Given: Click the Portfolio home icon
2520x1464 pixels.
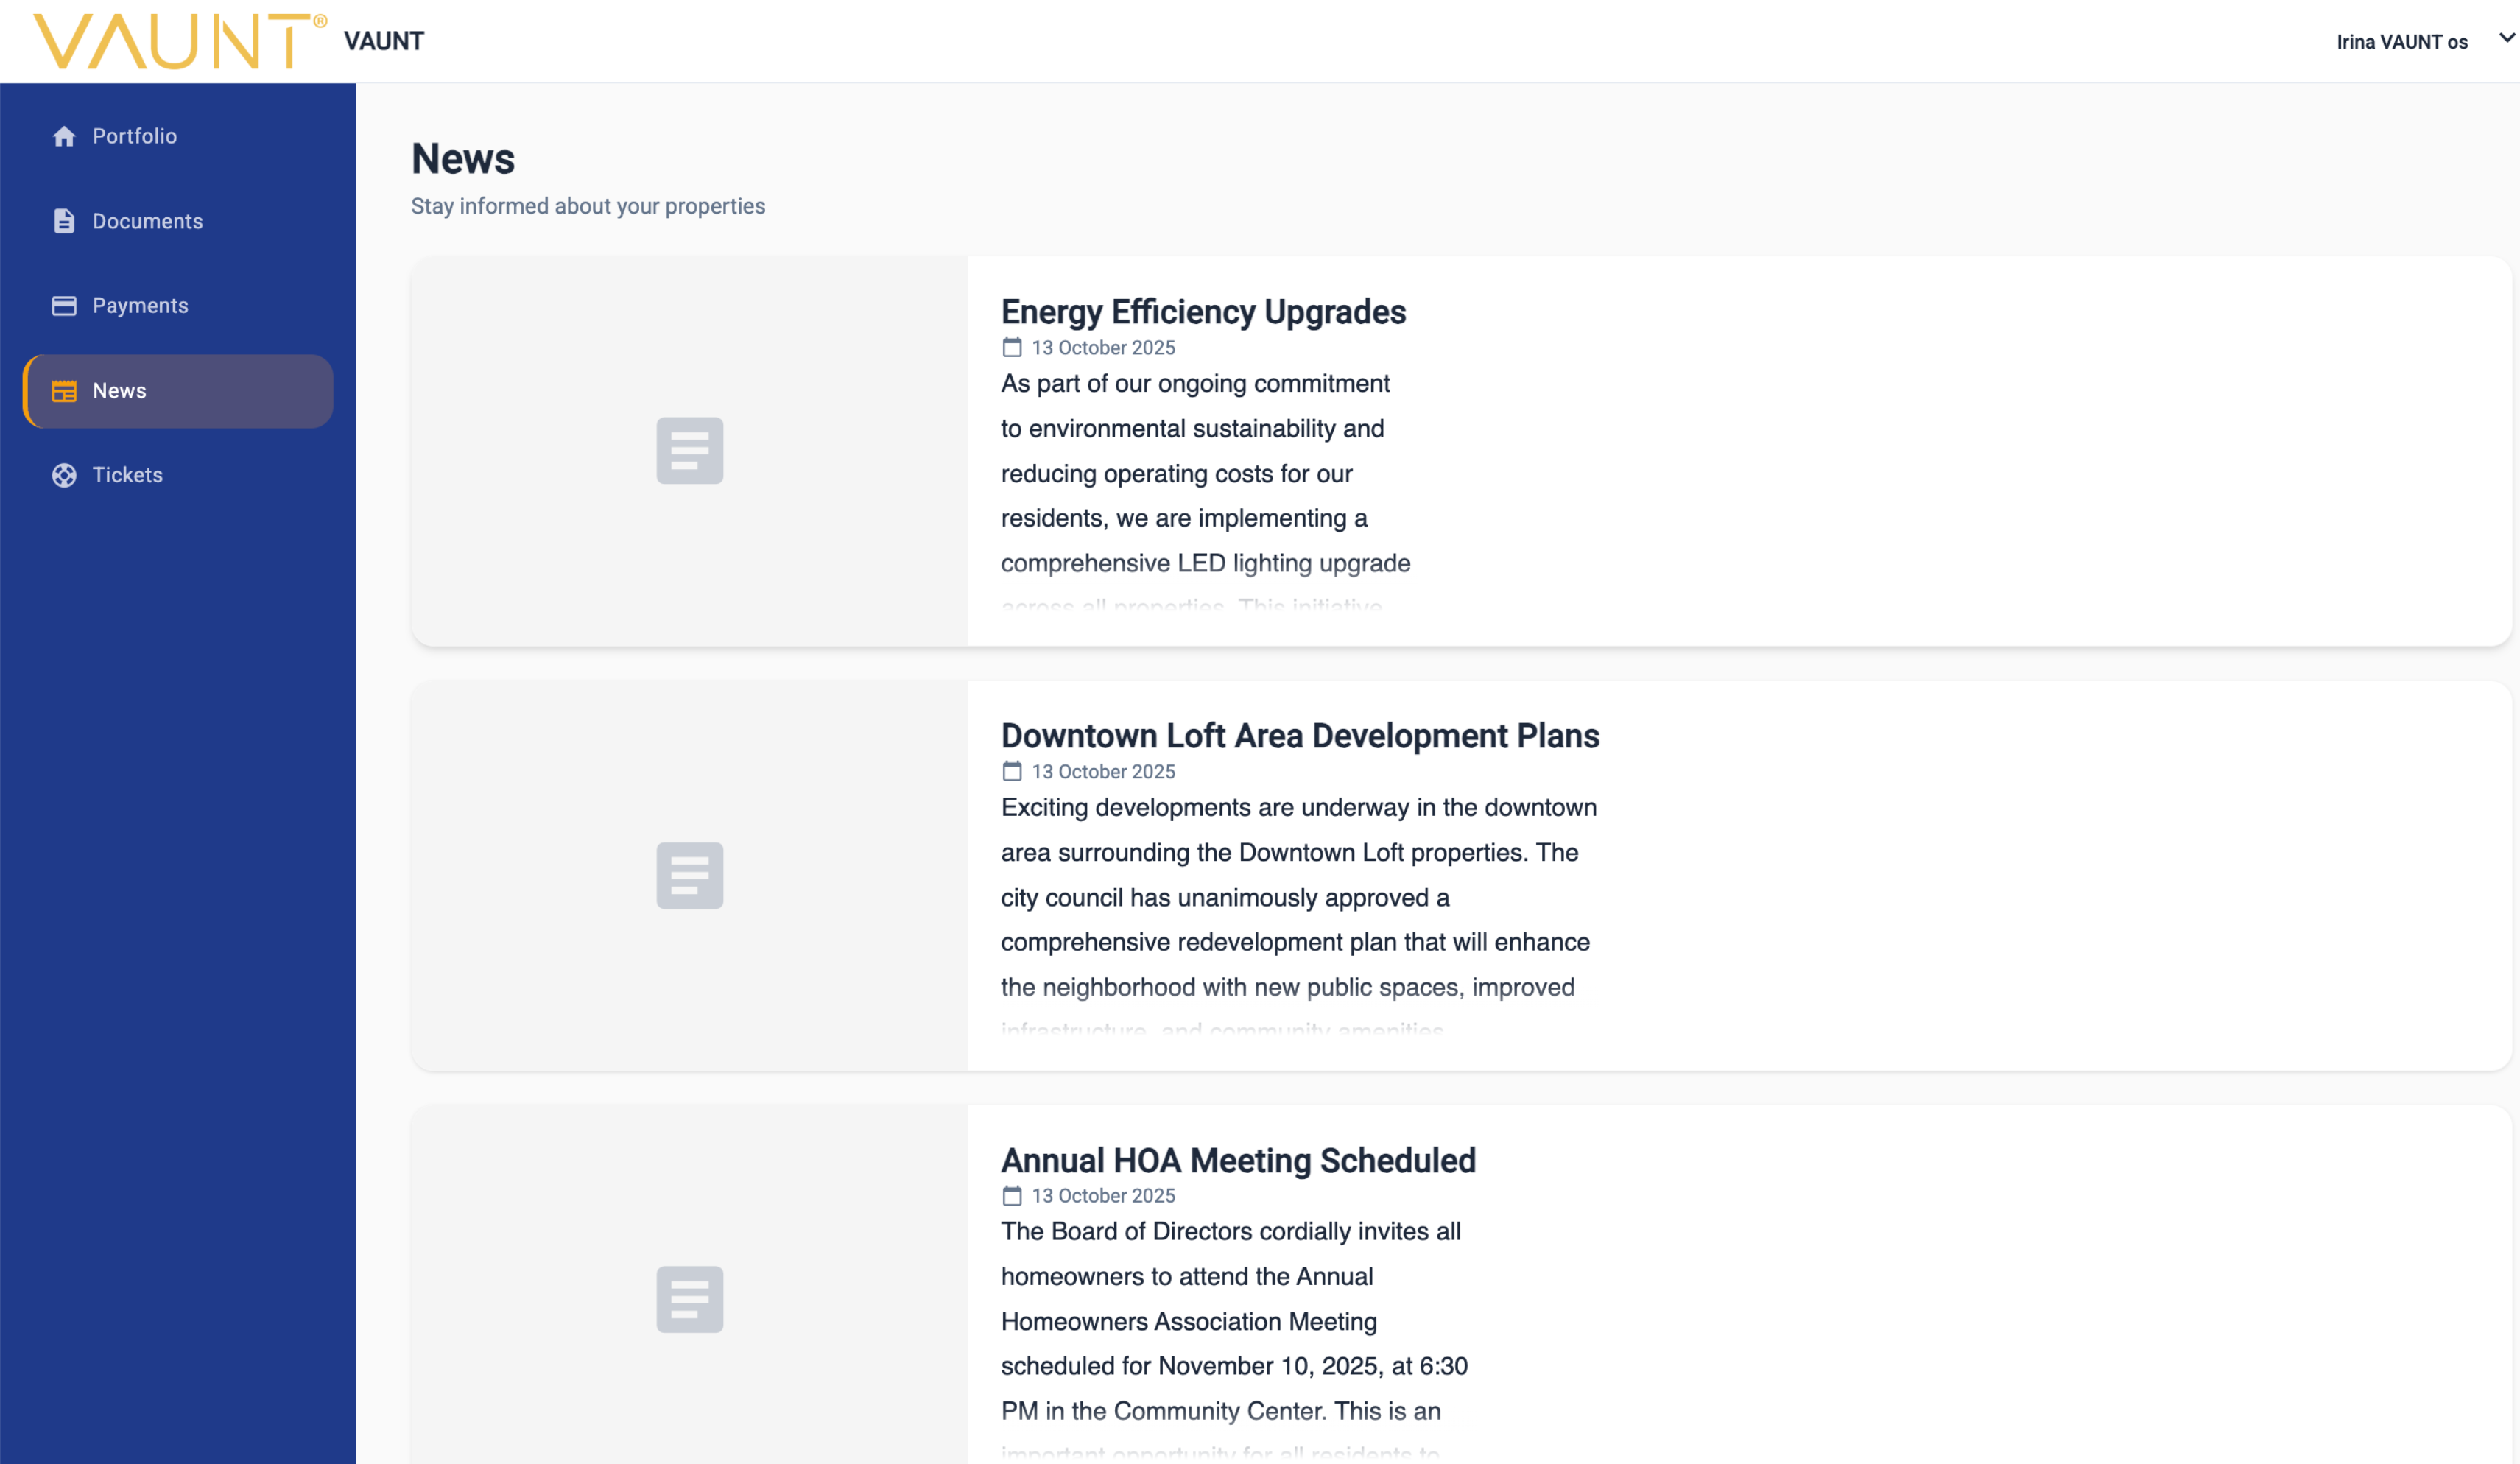Looking at the screenshot, I should coord(64,136).
